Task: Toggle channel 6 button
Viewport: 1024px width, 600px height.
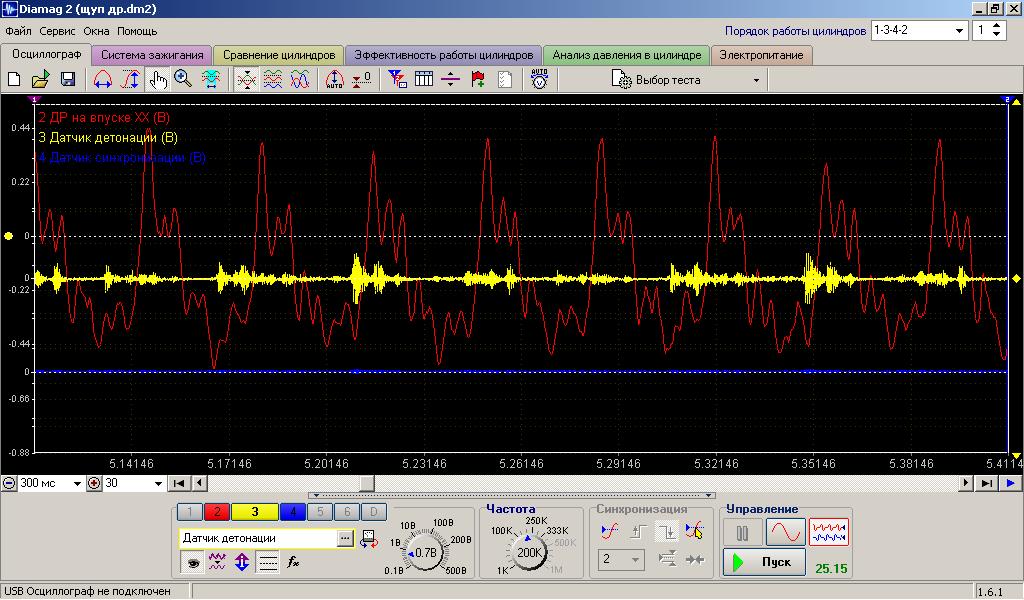Action: coord(347,512)
